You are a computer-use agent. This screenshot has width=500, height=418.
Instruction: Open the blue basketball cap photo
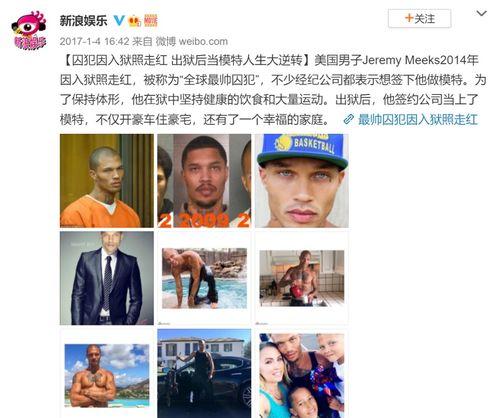pos(302,181)
